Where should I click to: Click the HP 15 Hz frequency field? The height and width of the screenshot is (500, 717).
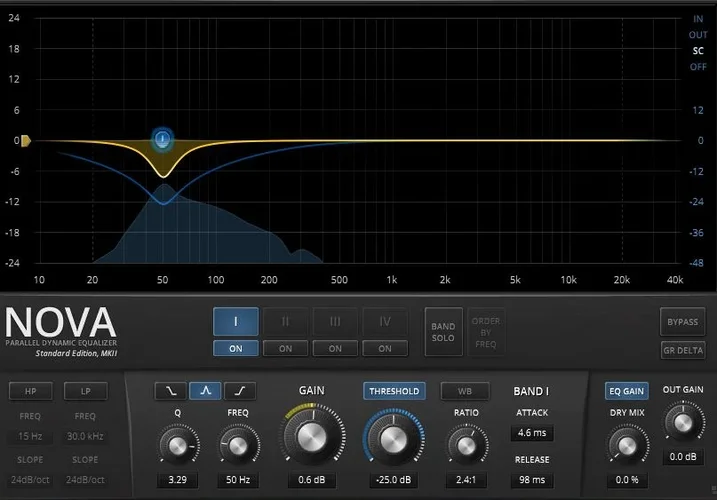point(30,436)
